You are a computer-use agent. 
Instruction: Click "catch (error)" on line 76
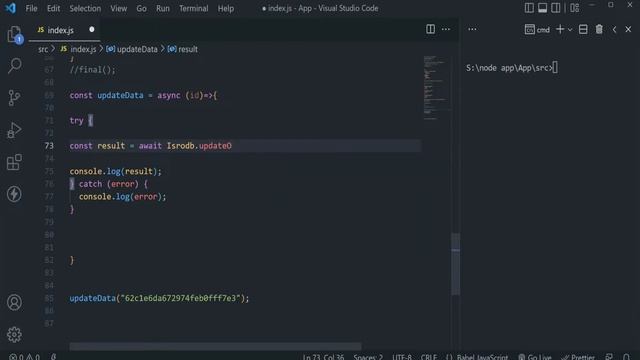pos(108,184)
